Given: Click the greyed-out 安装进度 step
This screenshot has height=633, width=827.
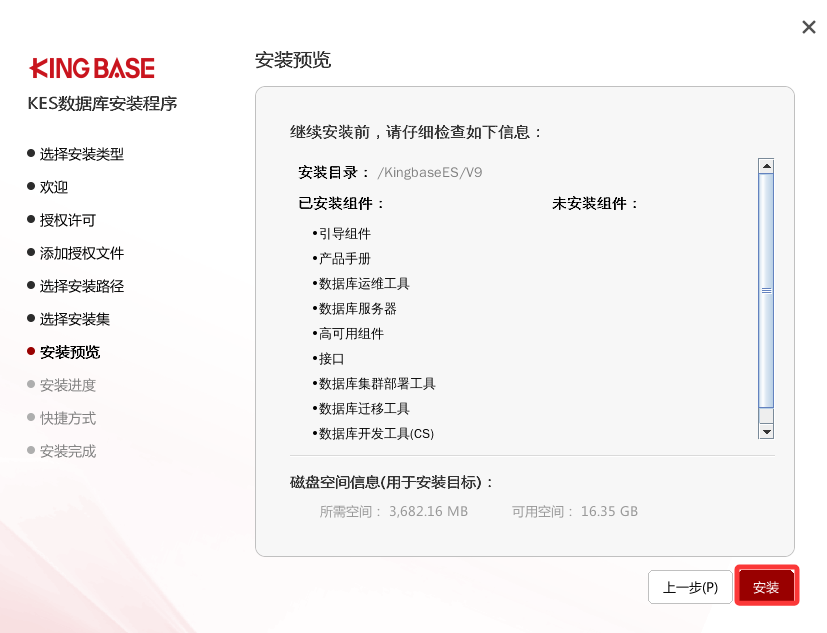Looking at the screenshot, I should point(68,385).
